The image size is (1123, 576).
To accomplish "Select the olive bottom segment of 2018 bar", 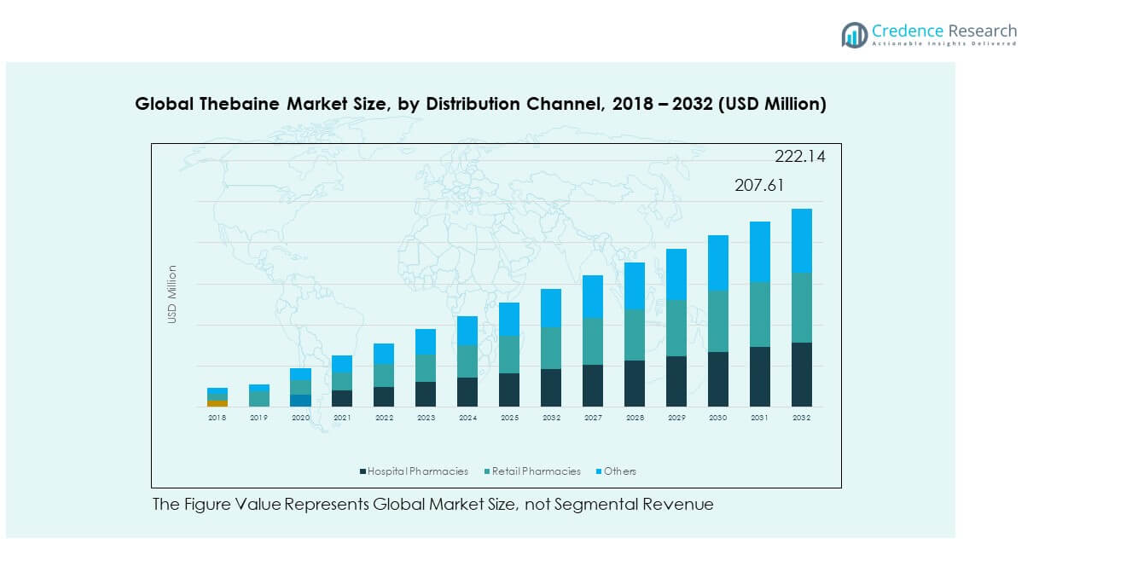I will click(217, 403).
